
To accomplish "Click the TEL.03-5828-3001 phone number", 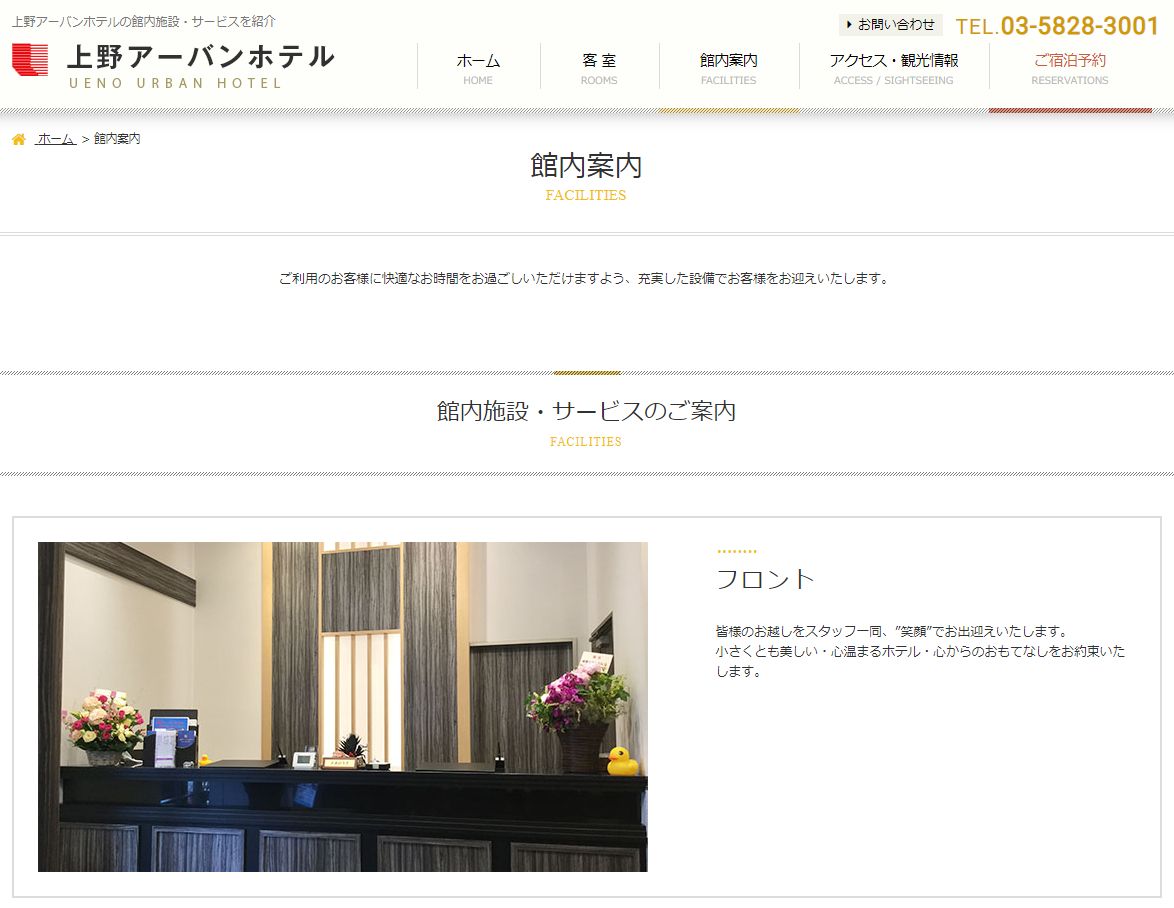I will tap(1057, 26).
